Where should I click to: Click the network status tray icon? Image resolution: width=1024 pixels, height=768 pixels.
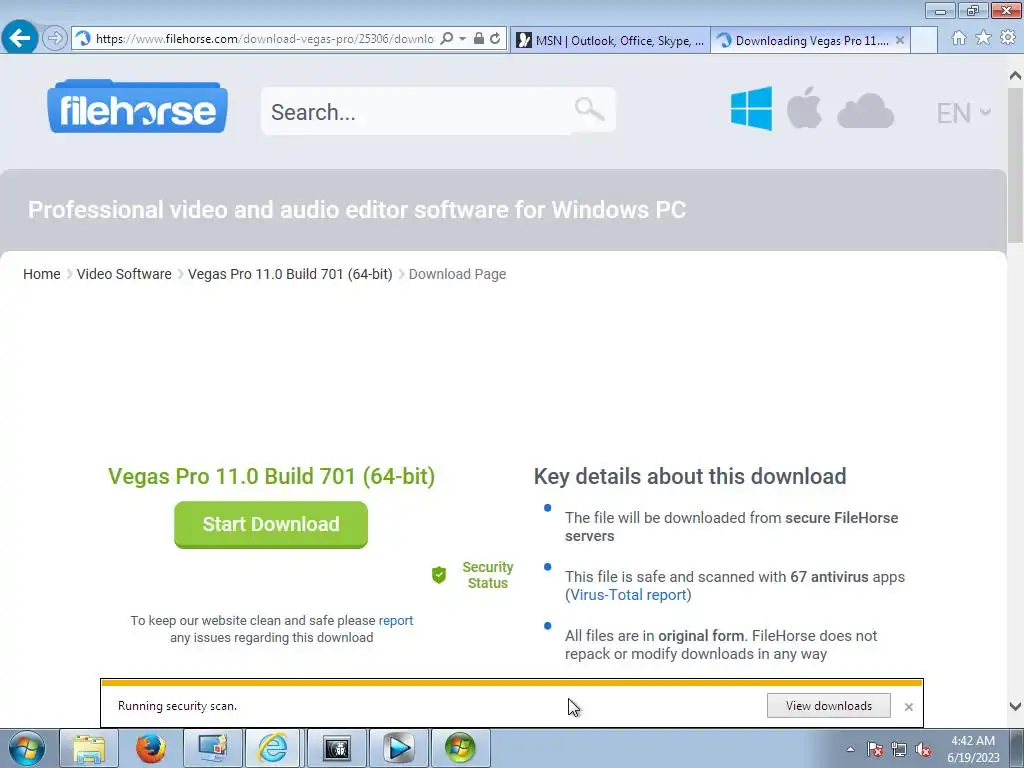pos(899,750)
